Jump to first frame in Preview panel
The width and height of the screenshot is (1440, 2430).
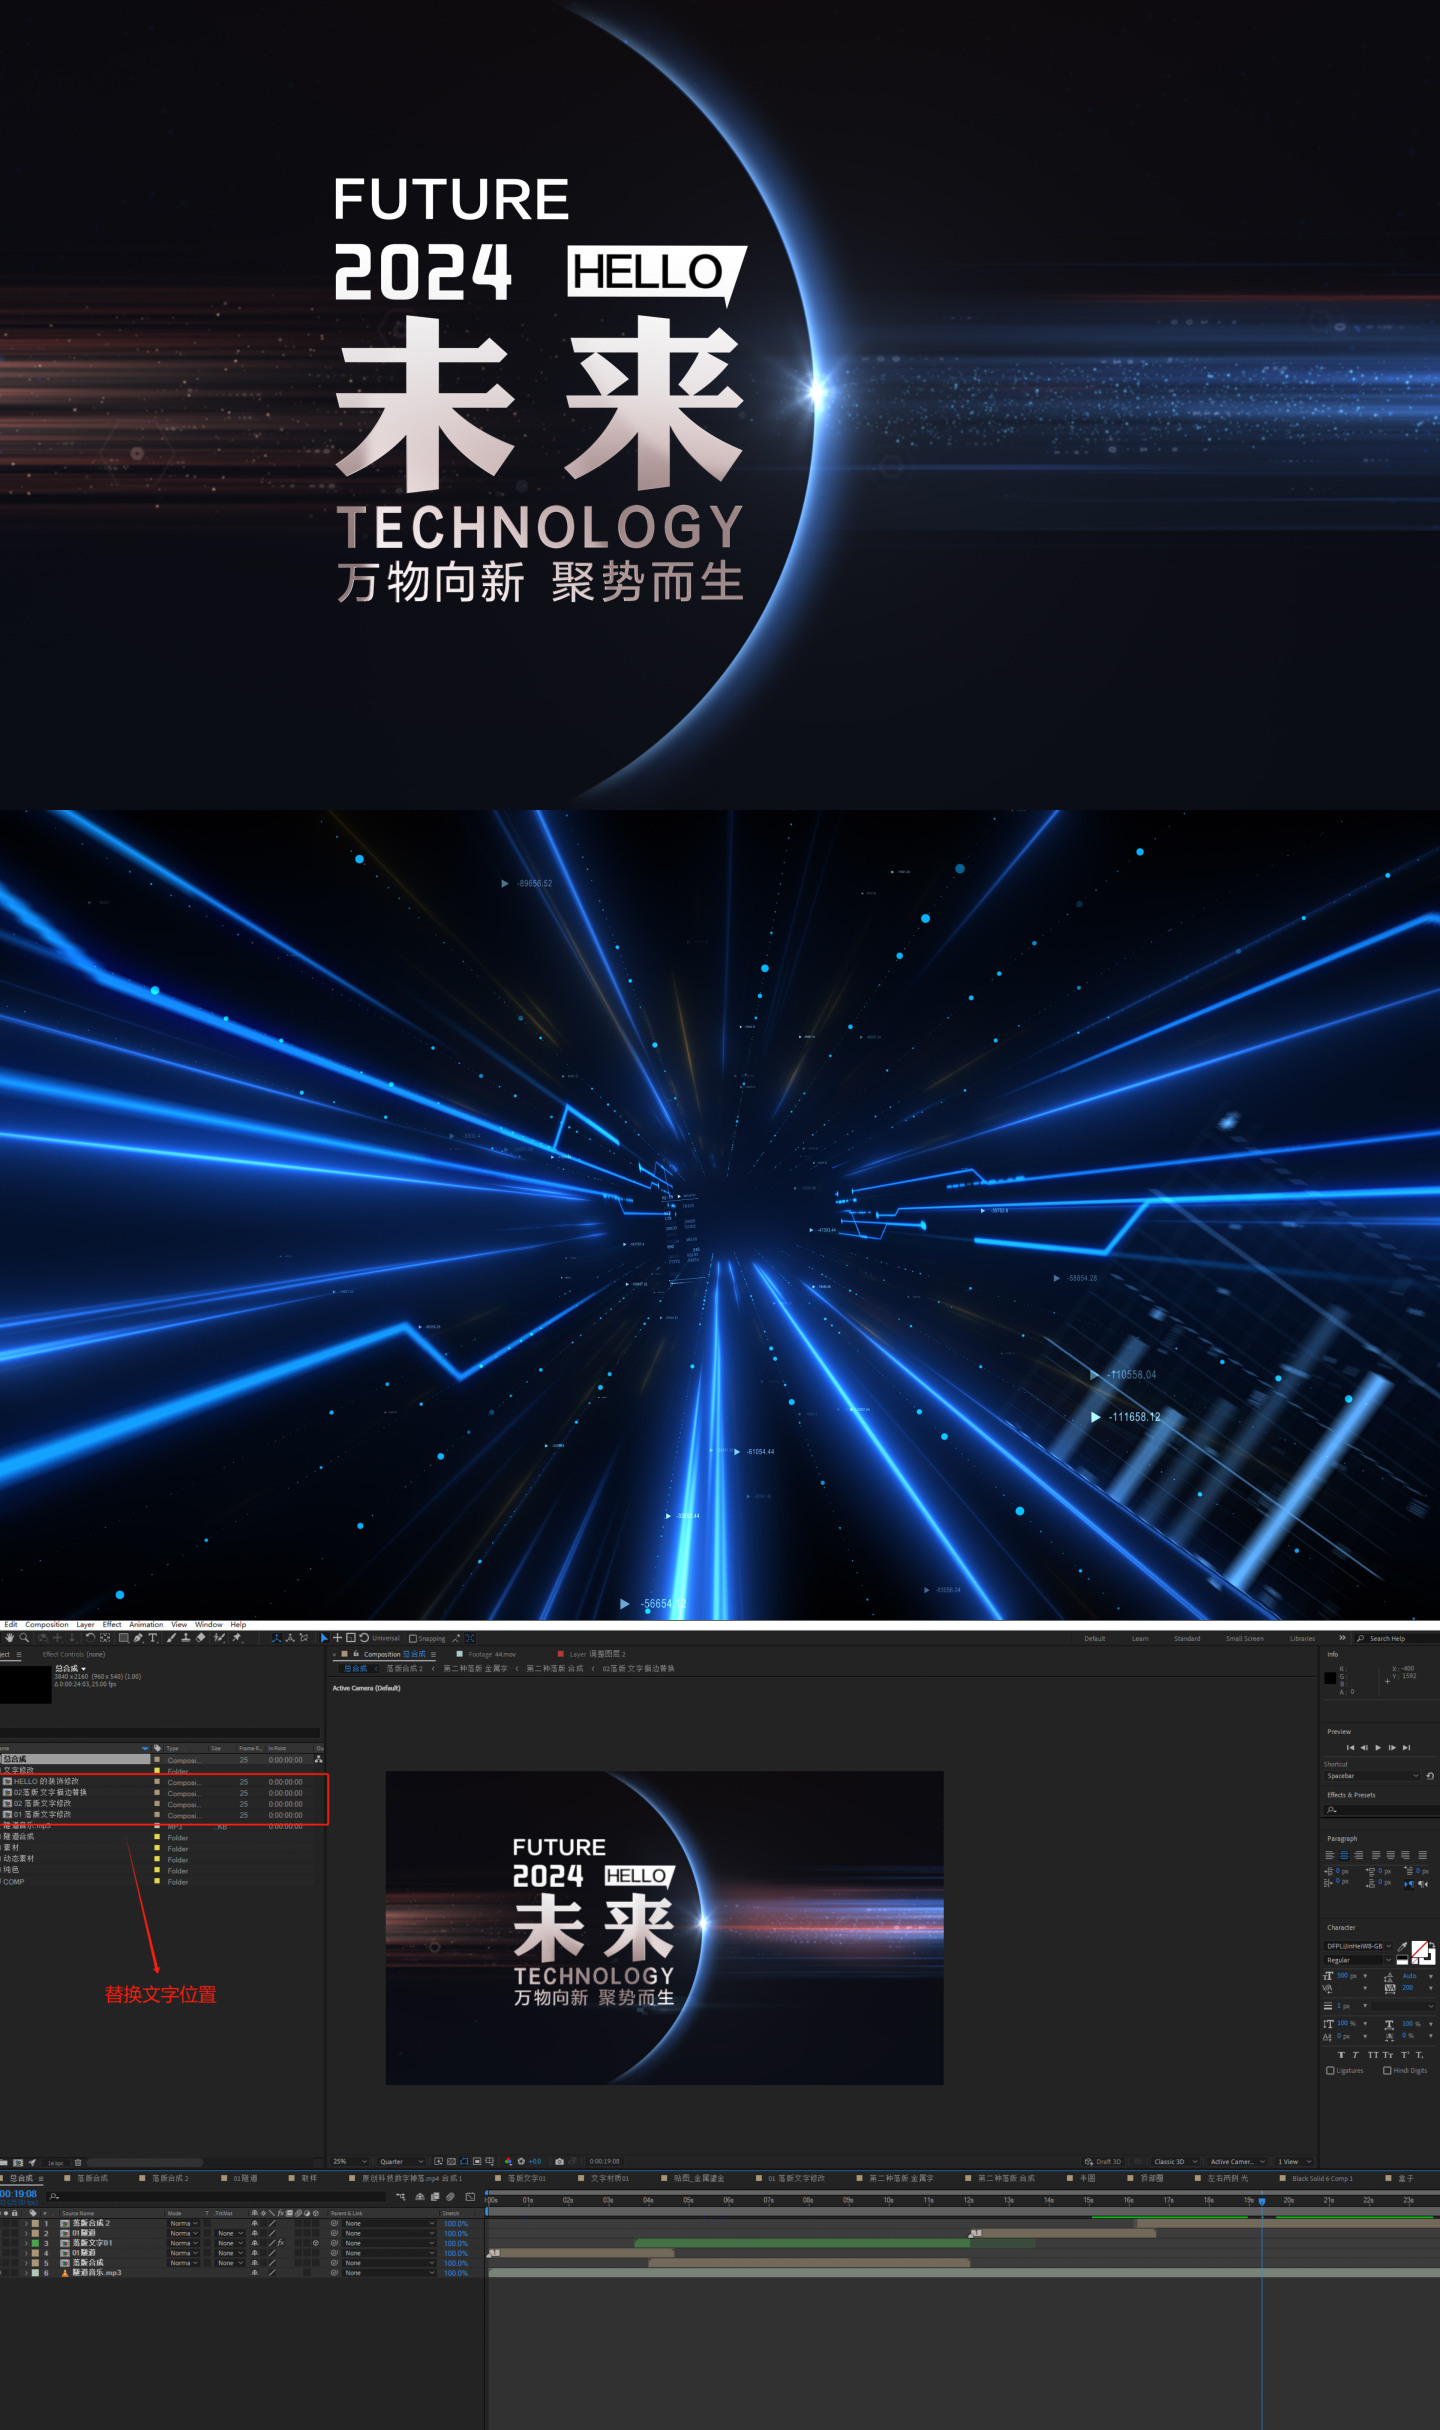click(1350, 1748)
